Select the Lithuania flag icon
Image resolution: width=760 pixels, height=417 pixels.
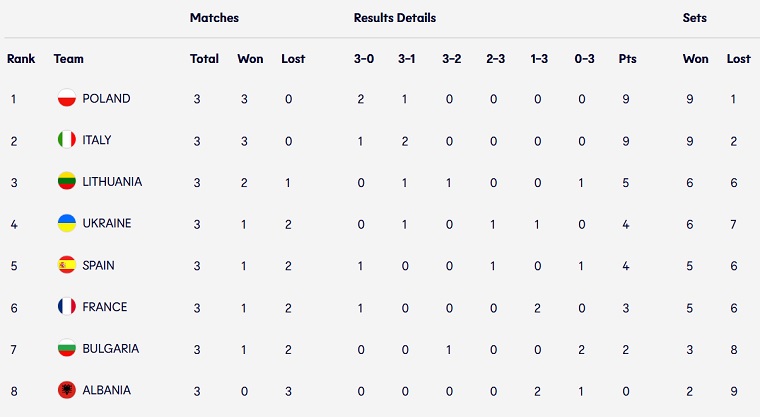click(x=67, y=181)
